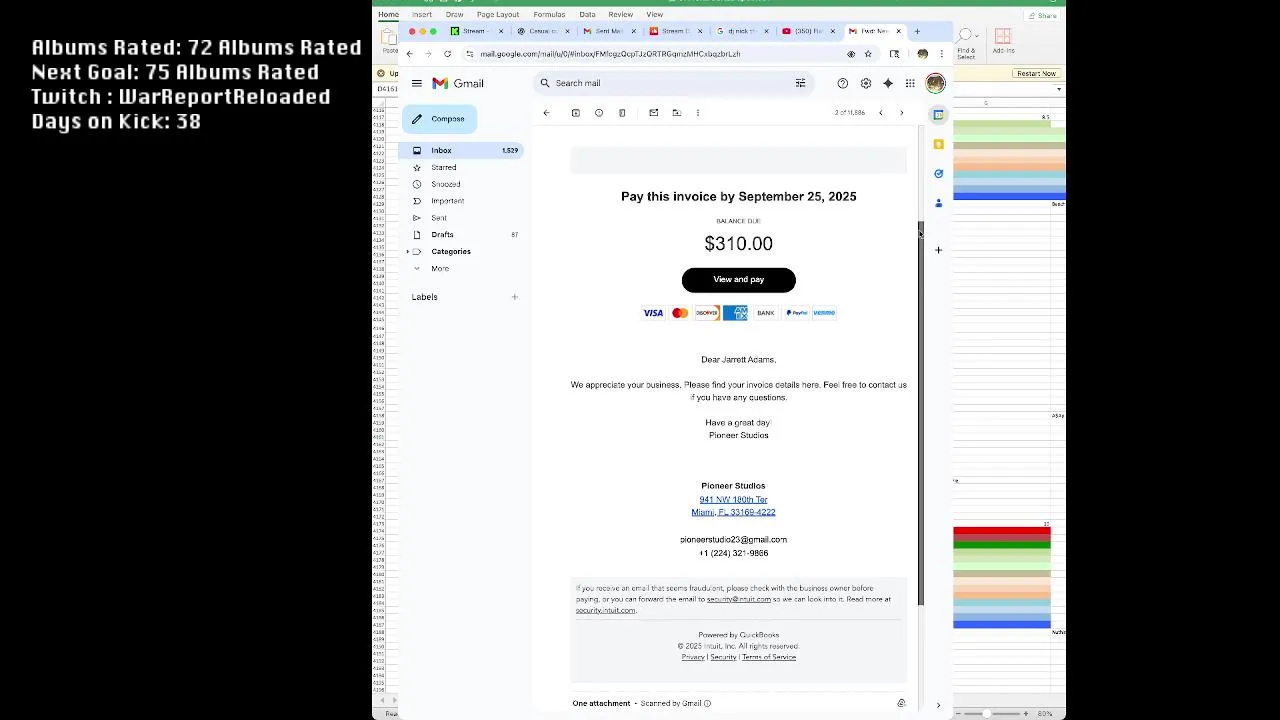The height and width of the screenshot is (720, 1280).
Task: Open Gmail main menu hamburger icon
Action: click(417, 84)
